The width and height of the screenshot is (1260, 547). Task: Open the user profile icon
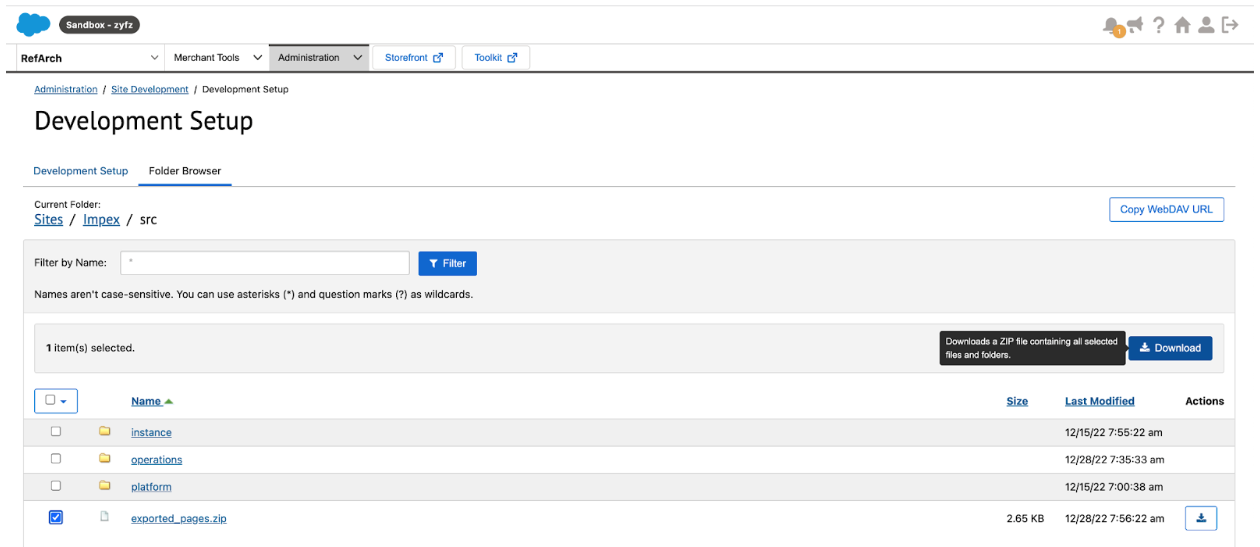click(x=1207, y=25)
